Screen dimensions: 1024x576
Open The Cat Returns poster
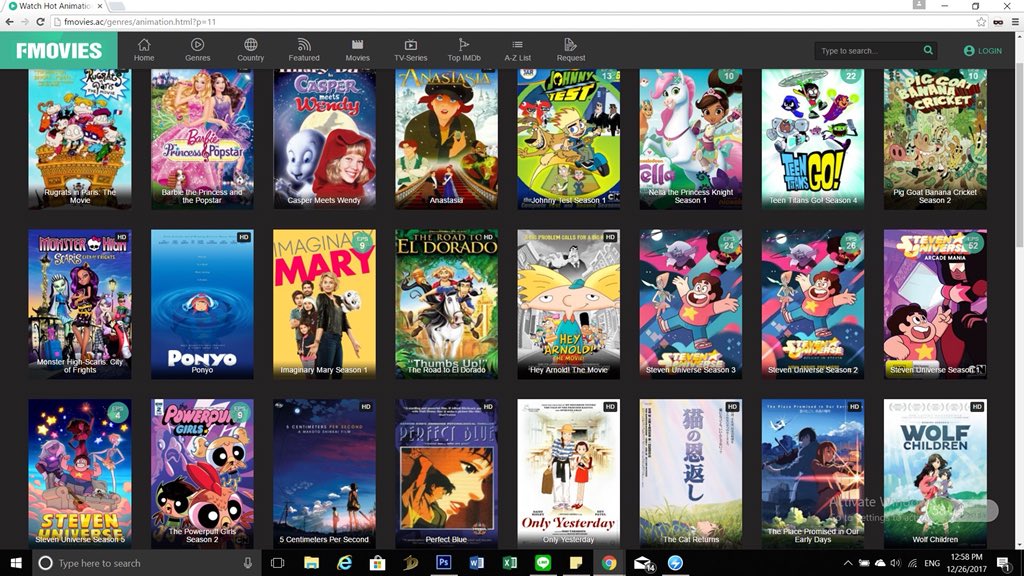(690, 473)
